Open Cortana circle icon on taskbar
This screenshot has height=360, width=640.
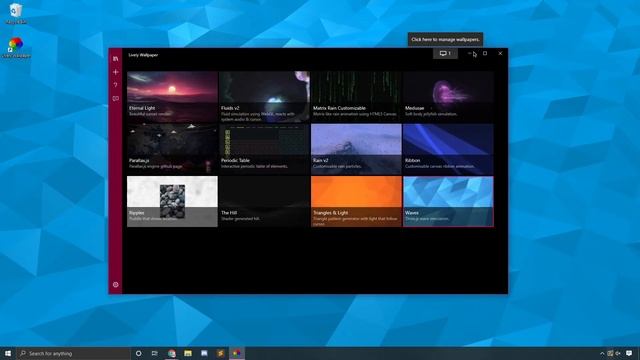click(138, 353)
